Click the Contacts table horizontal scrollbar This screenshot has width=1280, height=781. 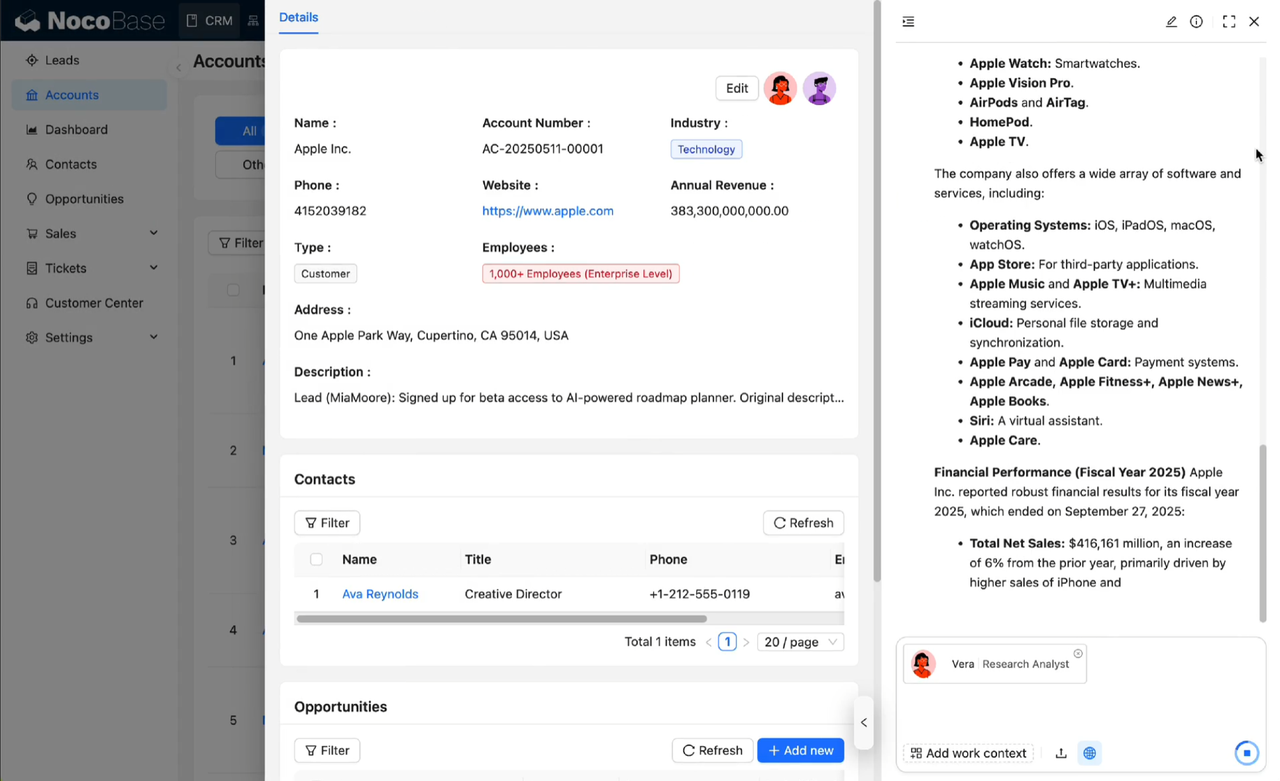[502, 619]
